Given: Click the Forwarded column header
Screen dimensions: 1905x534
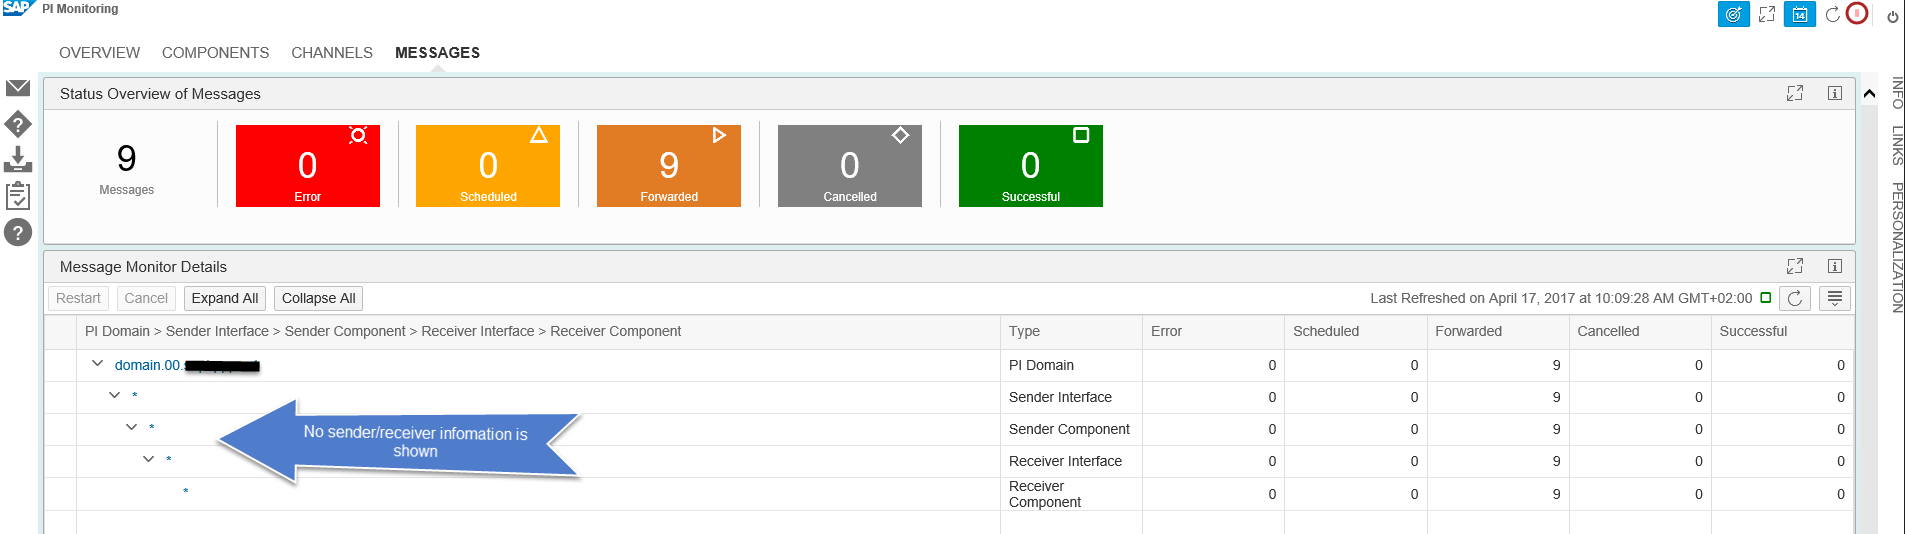Looking at the screenshot, I should tap(1497, 331).
